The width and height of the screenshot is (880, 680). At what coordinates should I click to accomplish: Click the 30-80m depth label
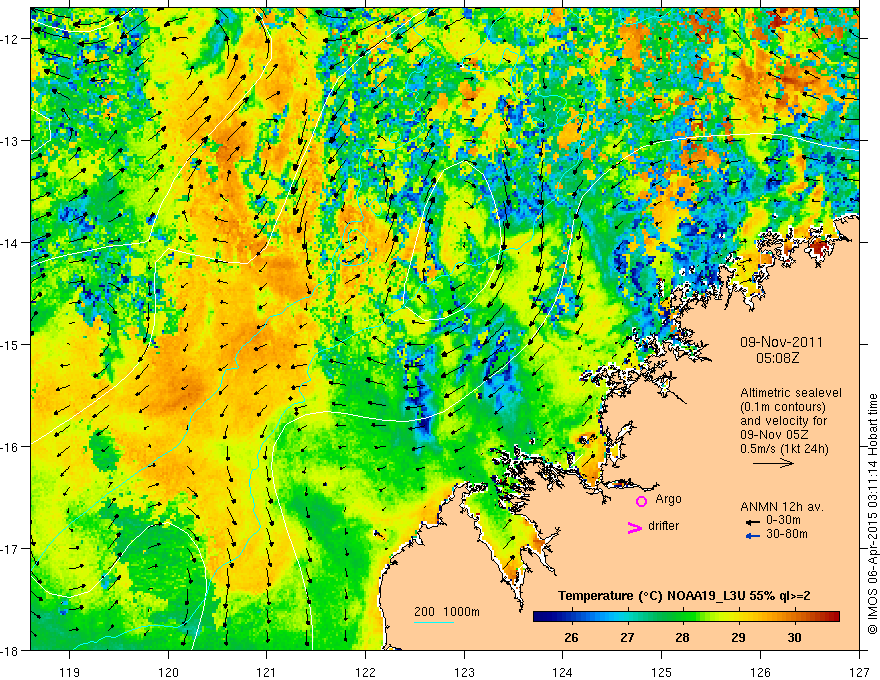(787, 534)
